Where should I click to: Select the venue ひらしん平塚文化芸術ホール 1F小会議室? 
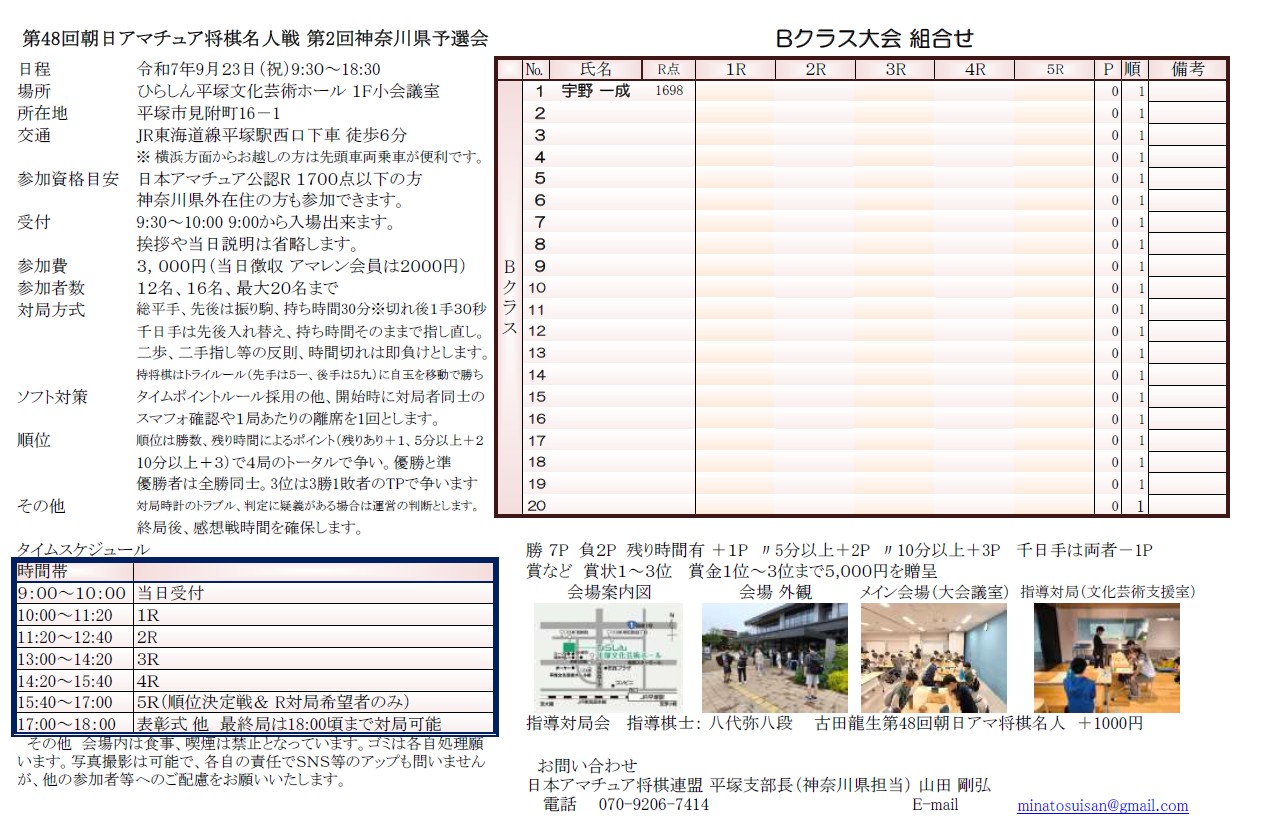(x=288, y=91)
